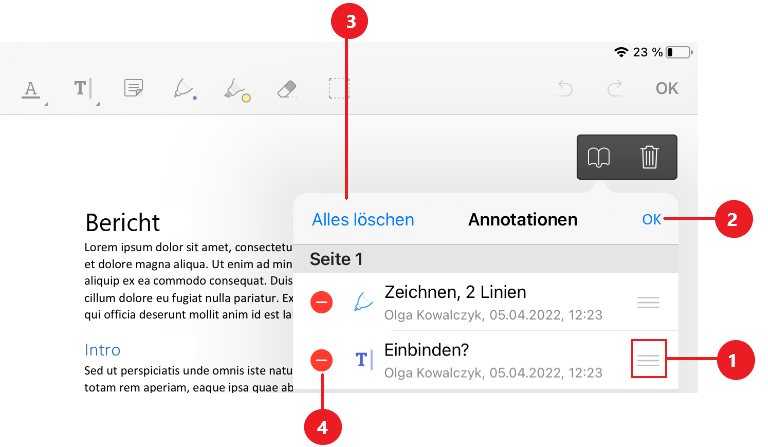
Task: Tap Alles löschen to clear annotations
Action: (363, 219)
